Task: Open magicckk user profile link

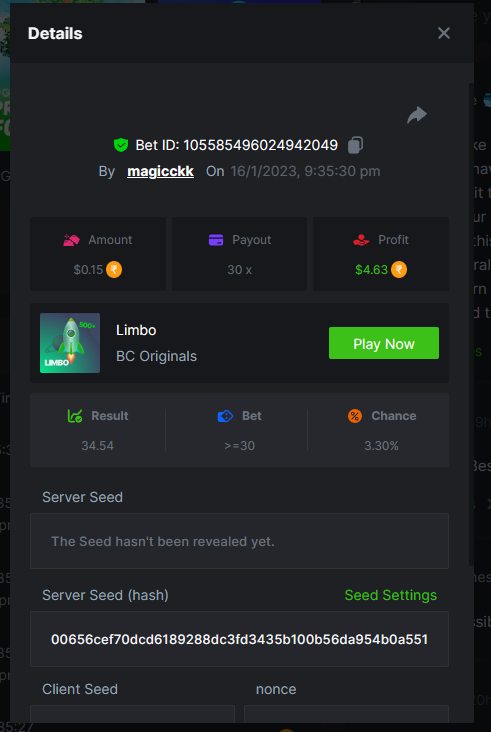Action: coord(161,171)
